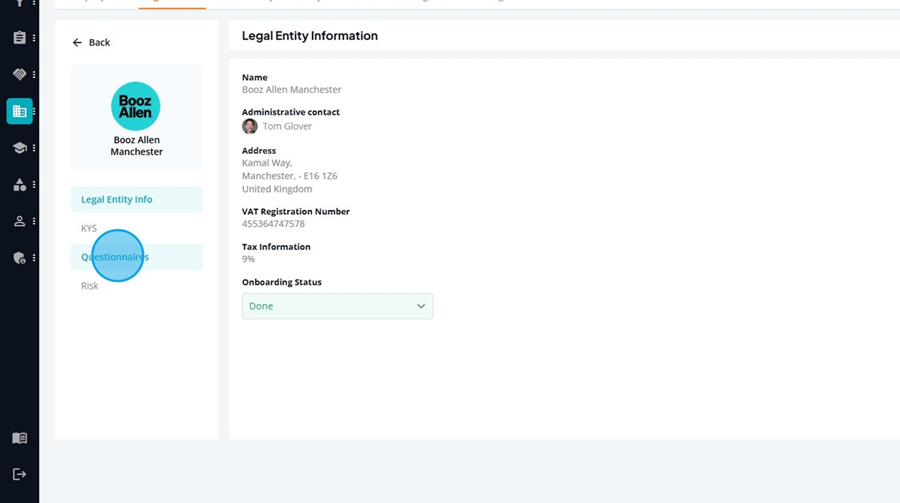
Task: Click the left arrow icon beside Back
Action: click(77, 42)
